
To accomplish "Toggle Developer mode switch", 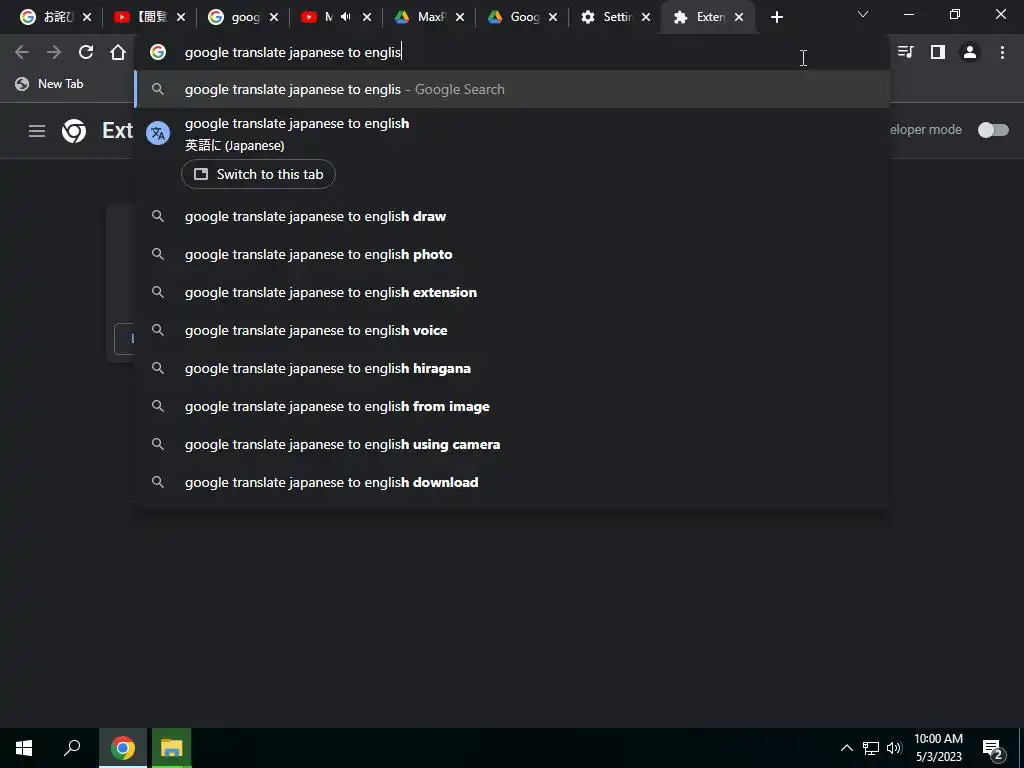I will point(993,130).
